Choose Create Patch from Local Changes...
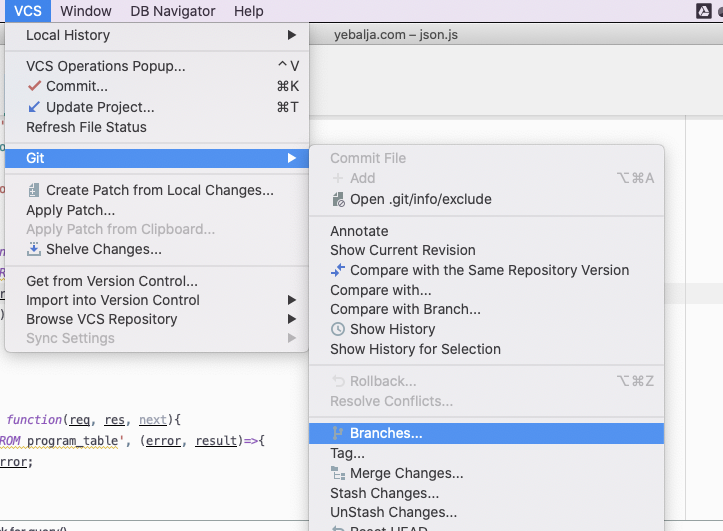Viewport: 723px width, 531px height. [x=157, y=190]
